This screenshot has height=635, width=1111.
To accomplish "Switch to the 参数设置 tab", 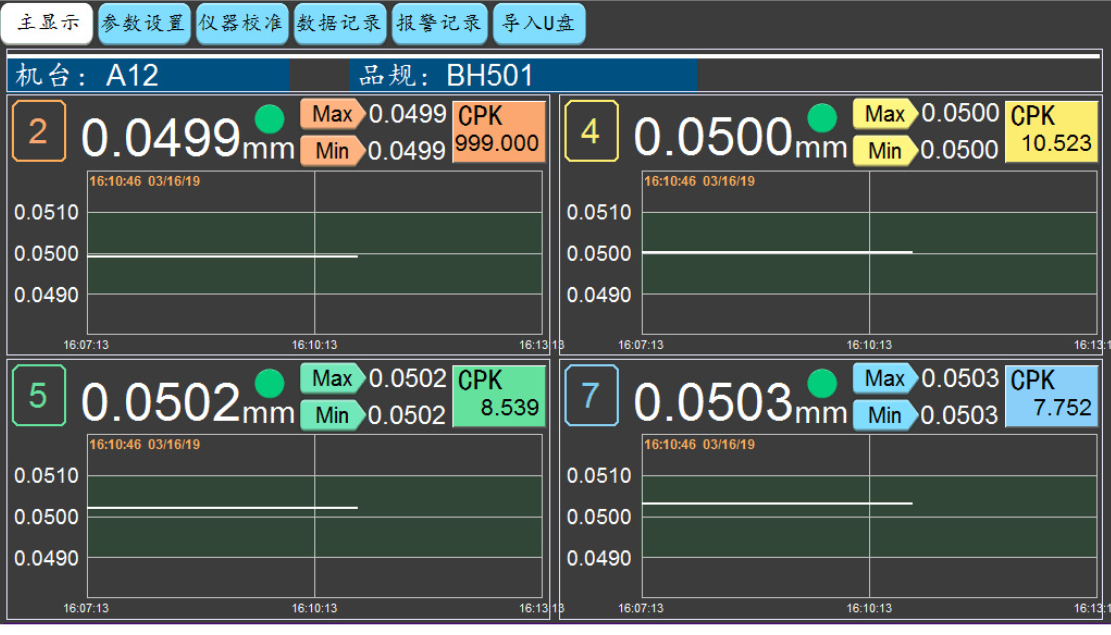I will pyautogui.click(x=144, y=24).
